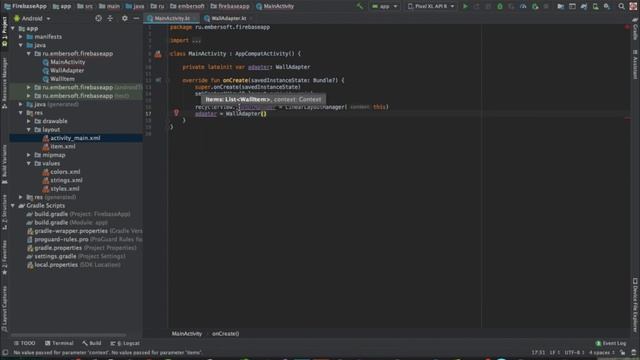Collapse the Gradle Scripts node
640x360 pixels.
(x=13, y=206)
